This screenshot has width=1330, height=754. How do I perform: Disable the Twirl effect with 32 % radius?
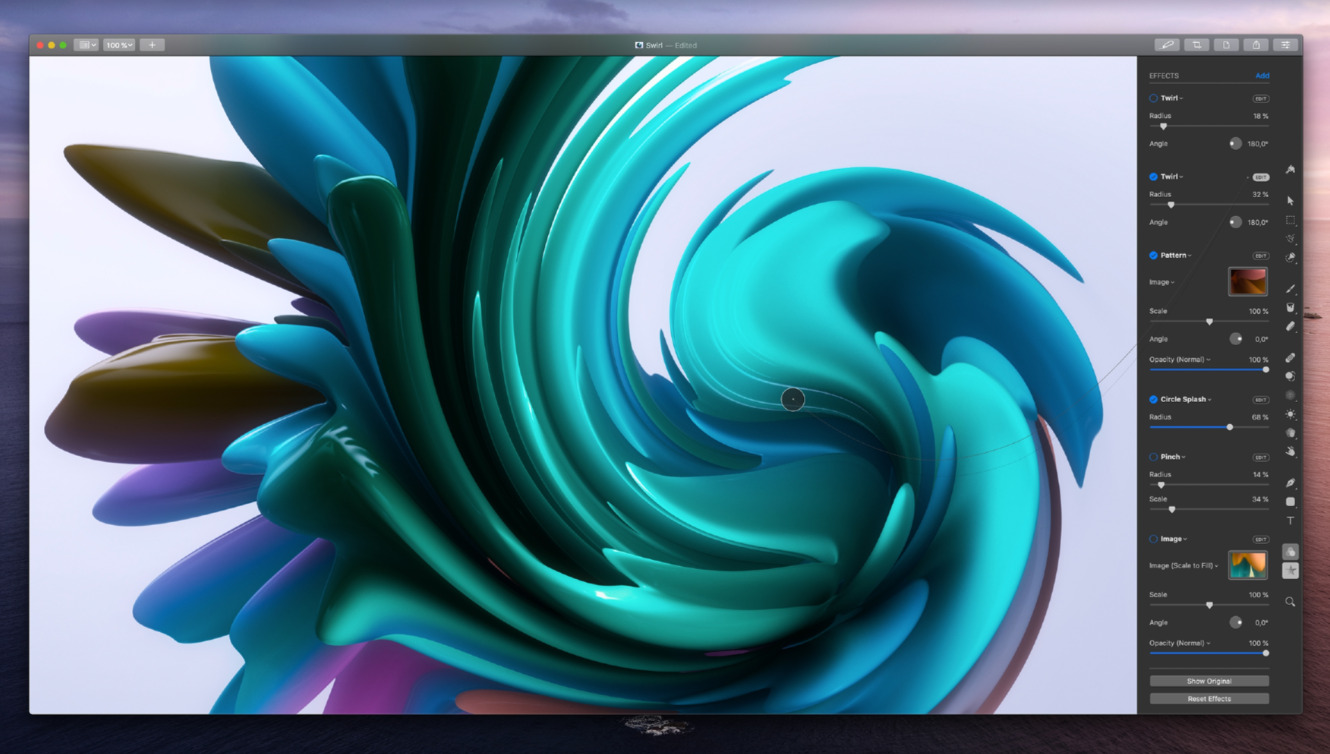(x=1153, y=176)
